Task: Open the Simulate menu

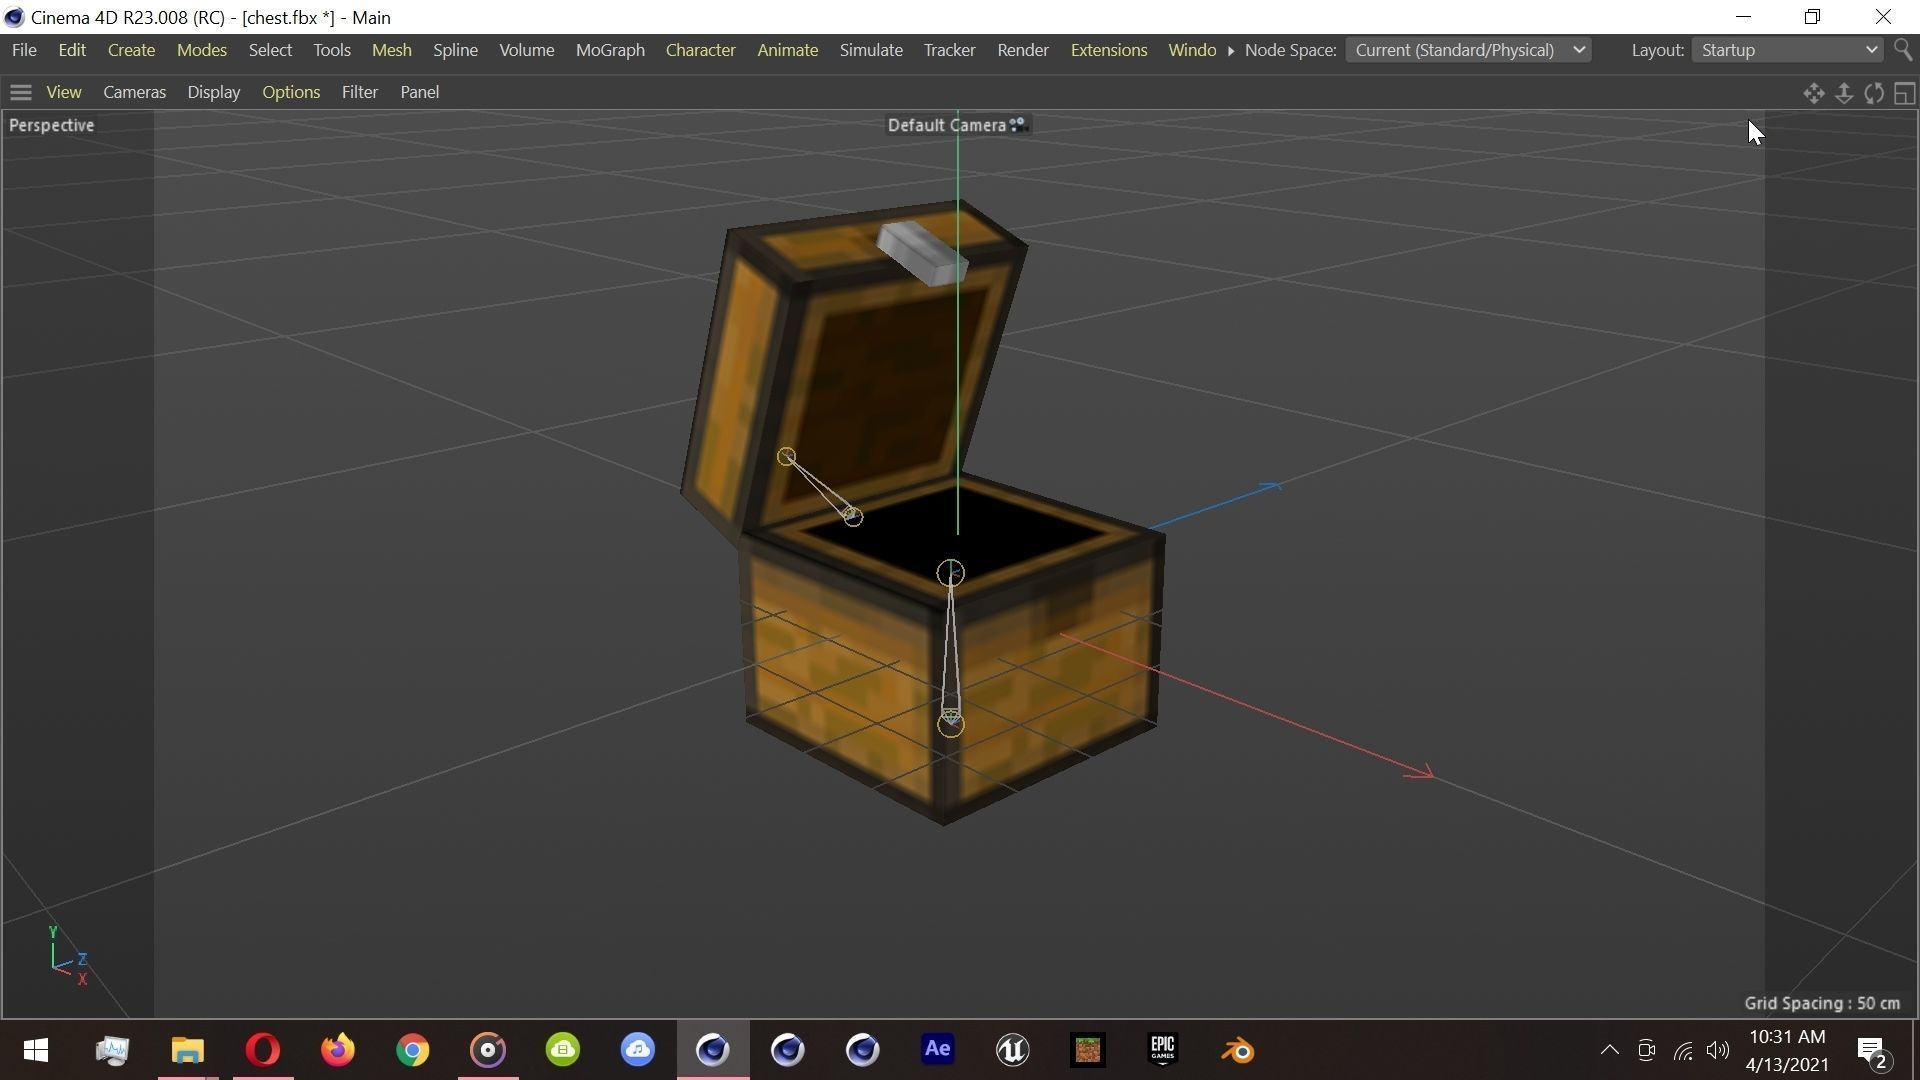Action: pyautogui.click(x=871, y=50)
